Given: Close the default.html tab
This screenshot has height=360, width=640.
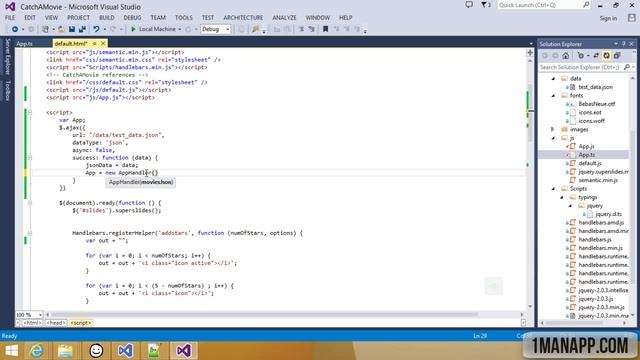Looking at the screenshot, I should (x=103, y=43).
